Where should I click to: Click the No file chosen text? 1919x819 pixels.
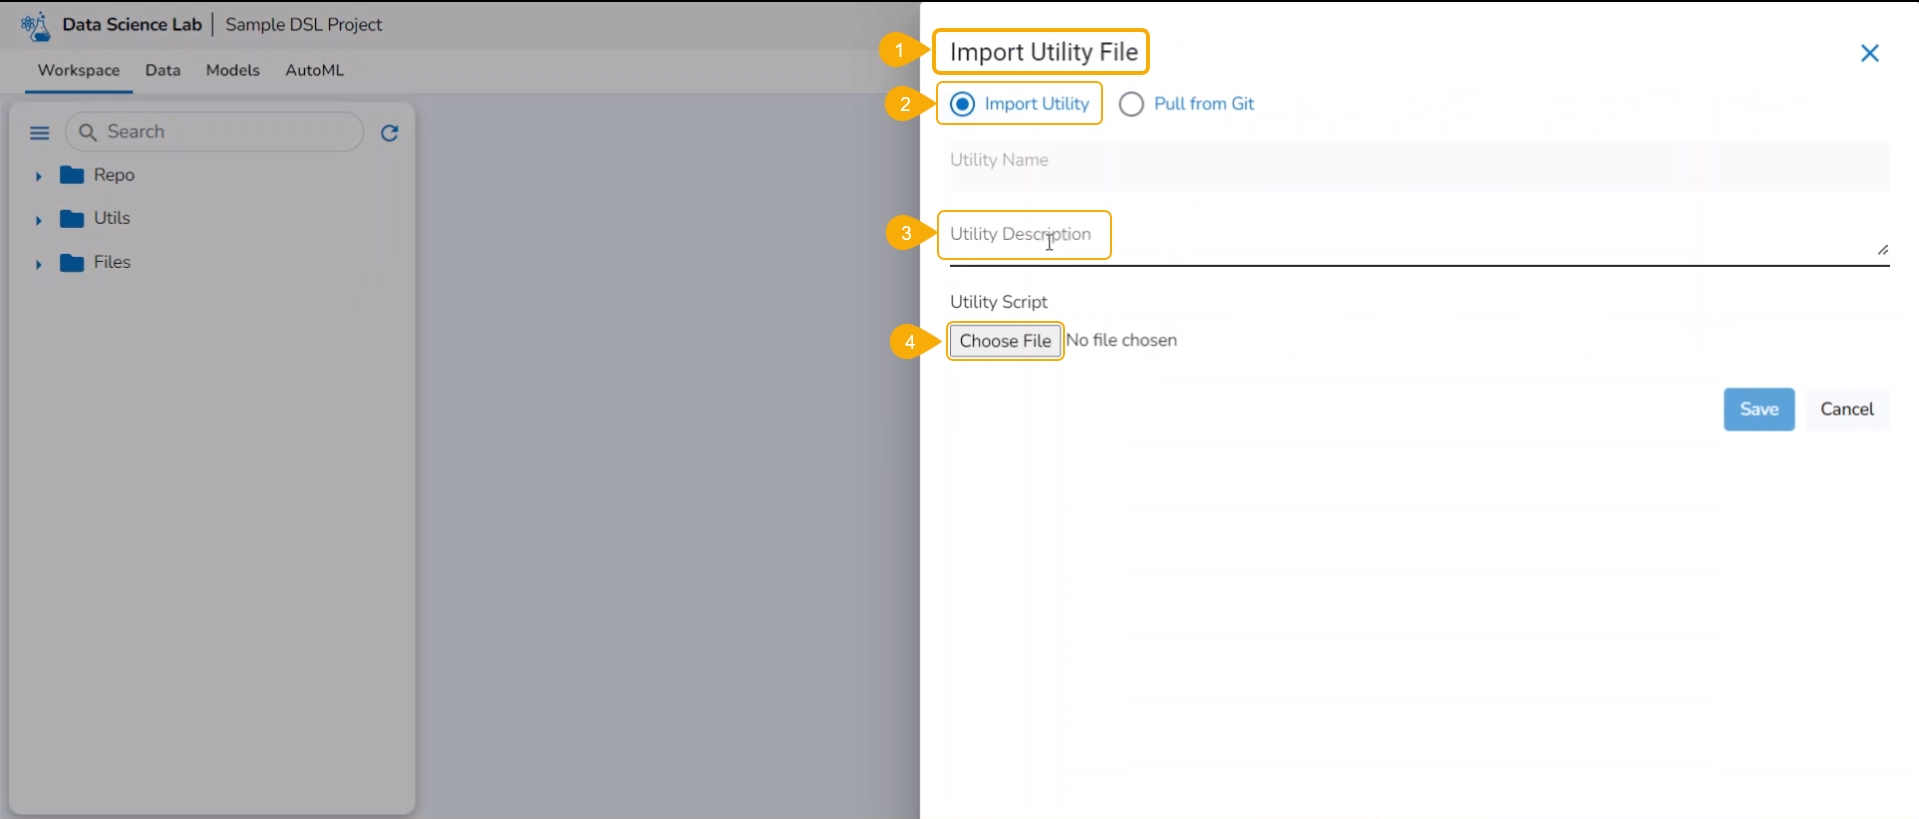pos(1121,340)
